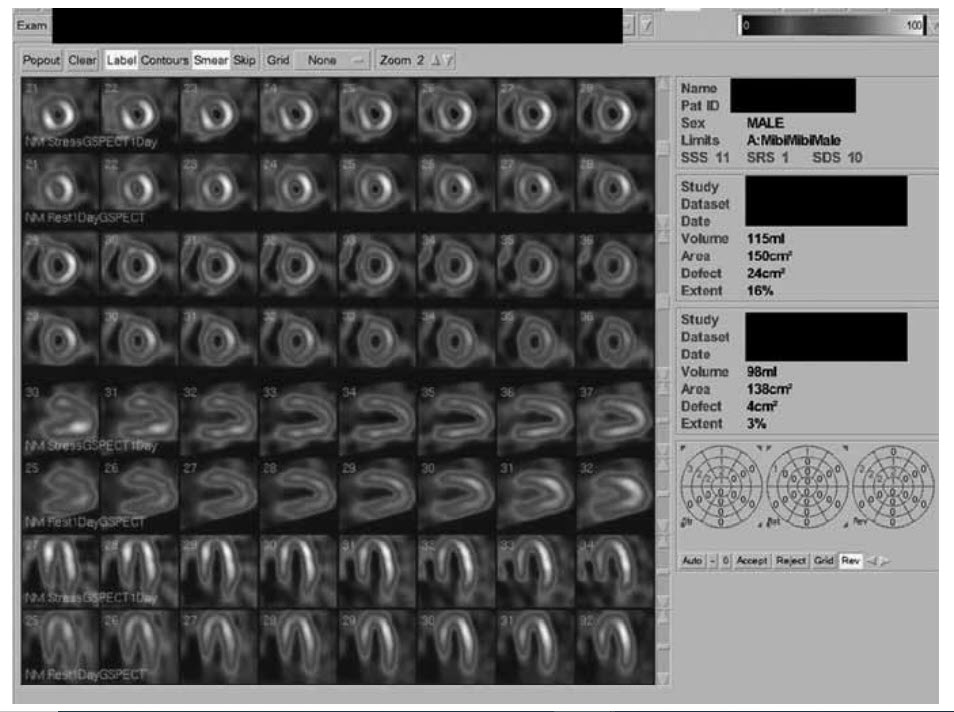Click the Accept button below the polar maps
This screenshot has width=954, height=712.
point(752,561)
